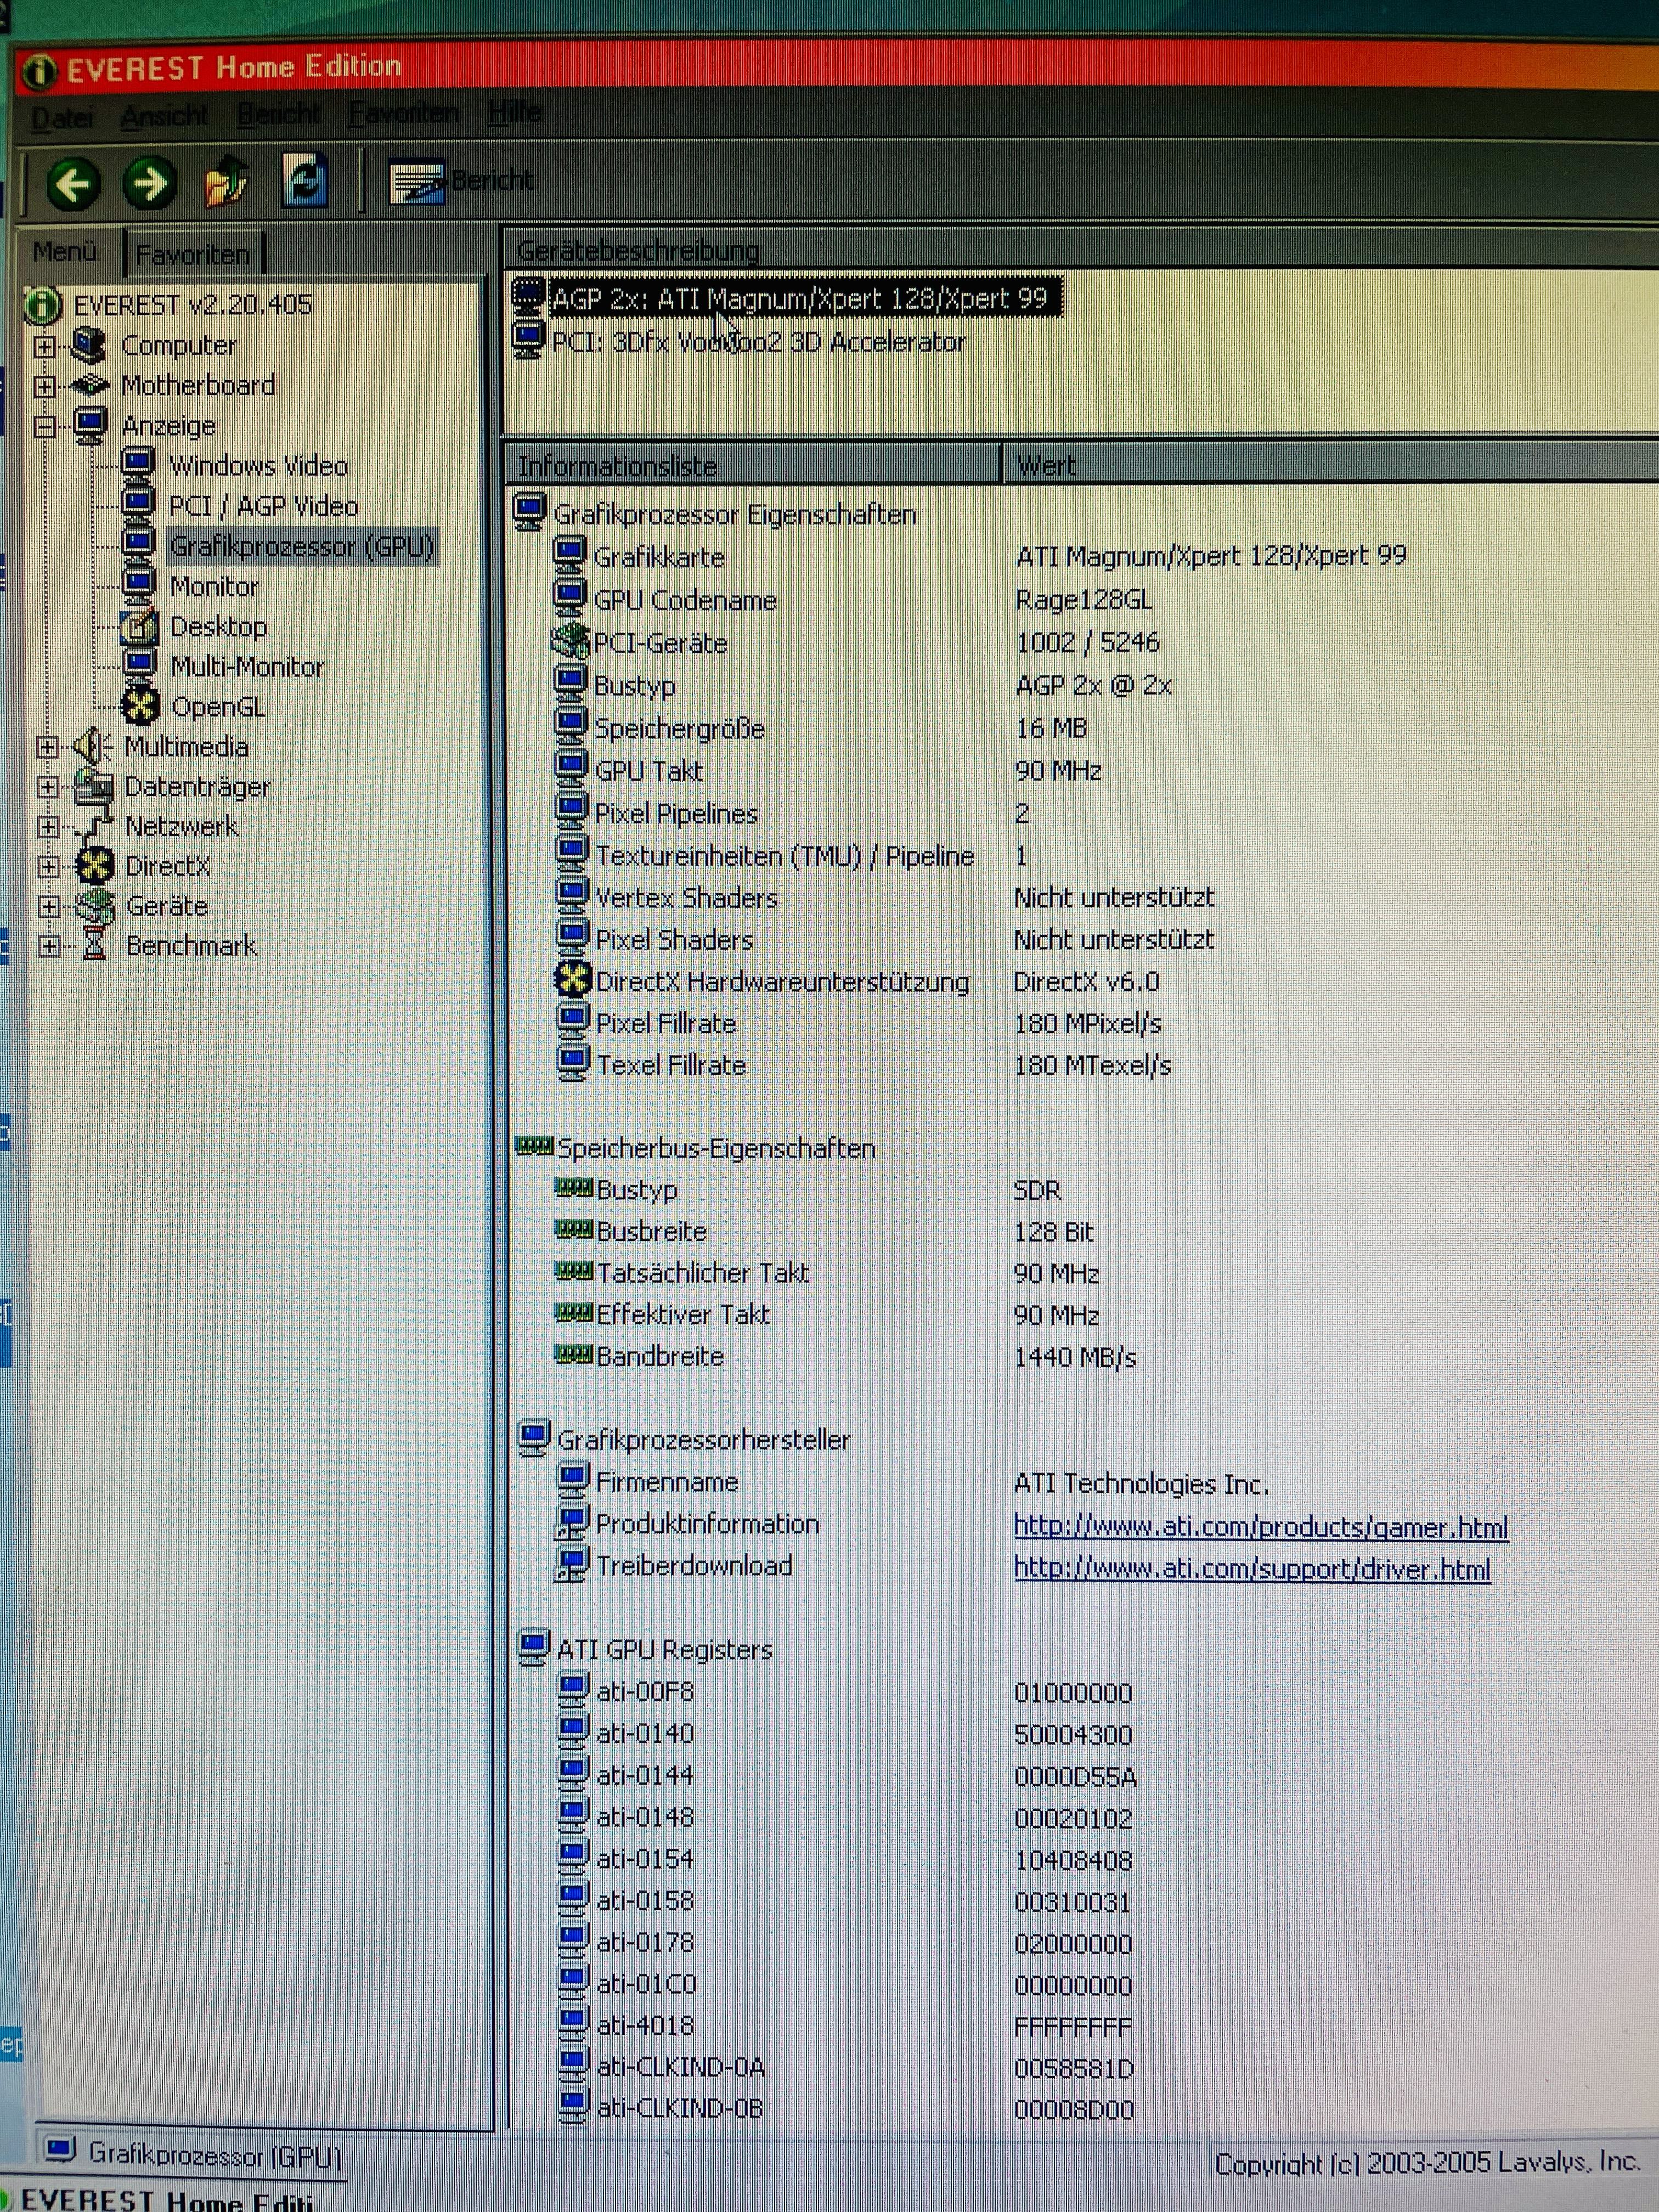This screenshot has height=2212, width=1659.
Task: Select Multi-Monitor tree item
Action: click(x=247, y=667)
